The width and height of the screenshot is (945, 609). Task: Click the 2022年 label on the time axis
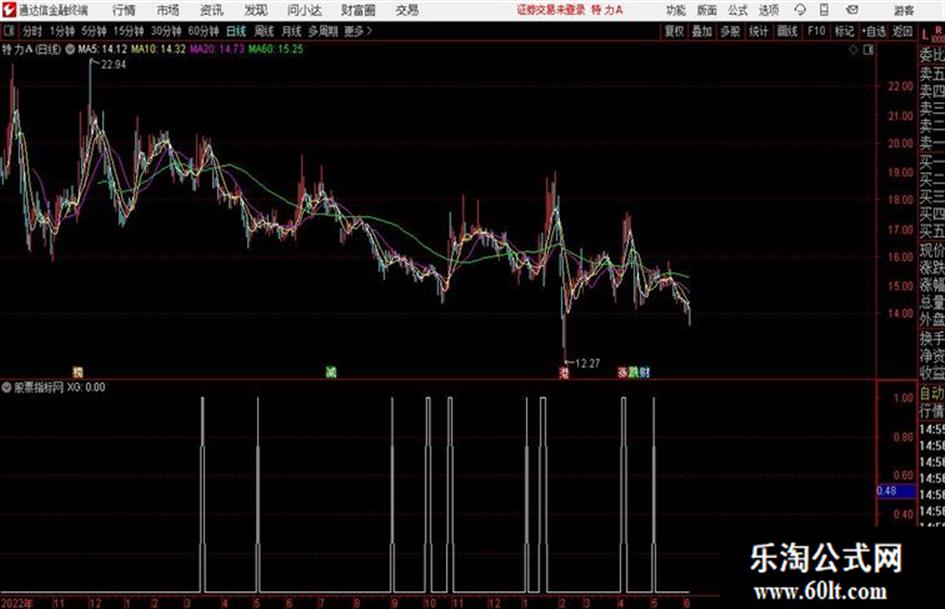pyautogui.click(x=17, y=603)
